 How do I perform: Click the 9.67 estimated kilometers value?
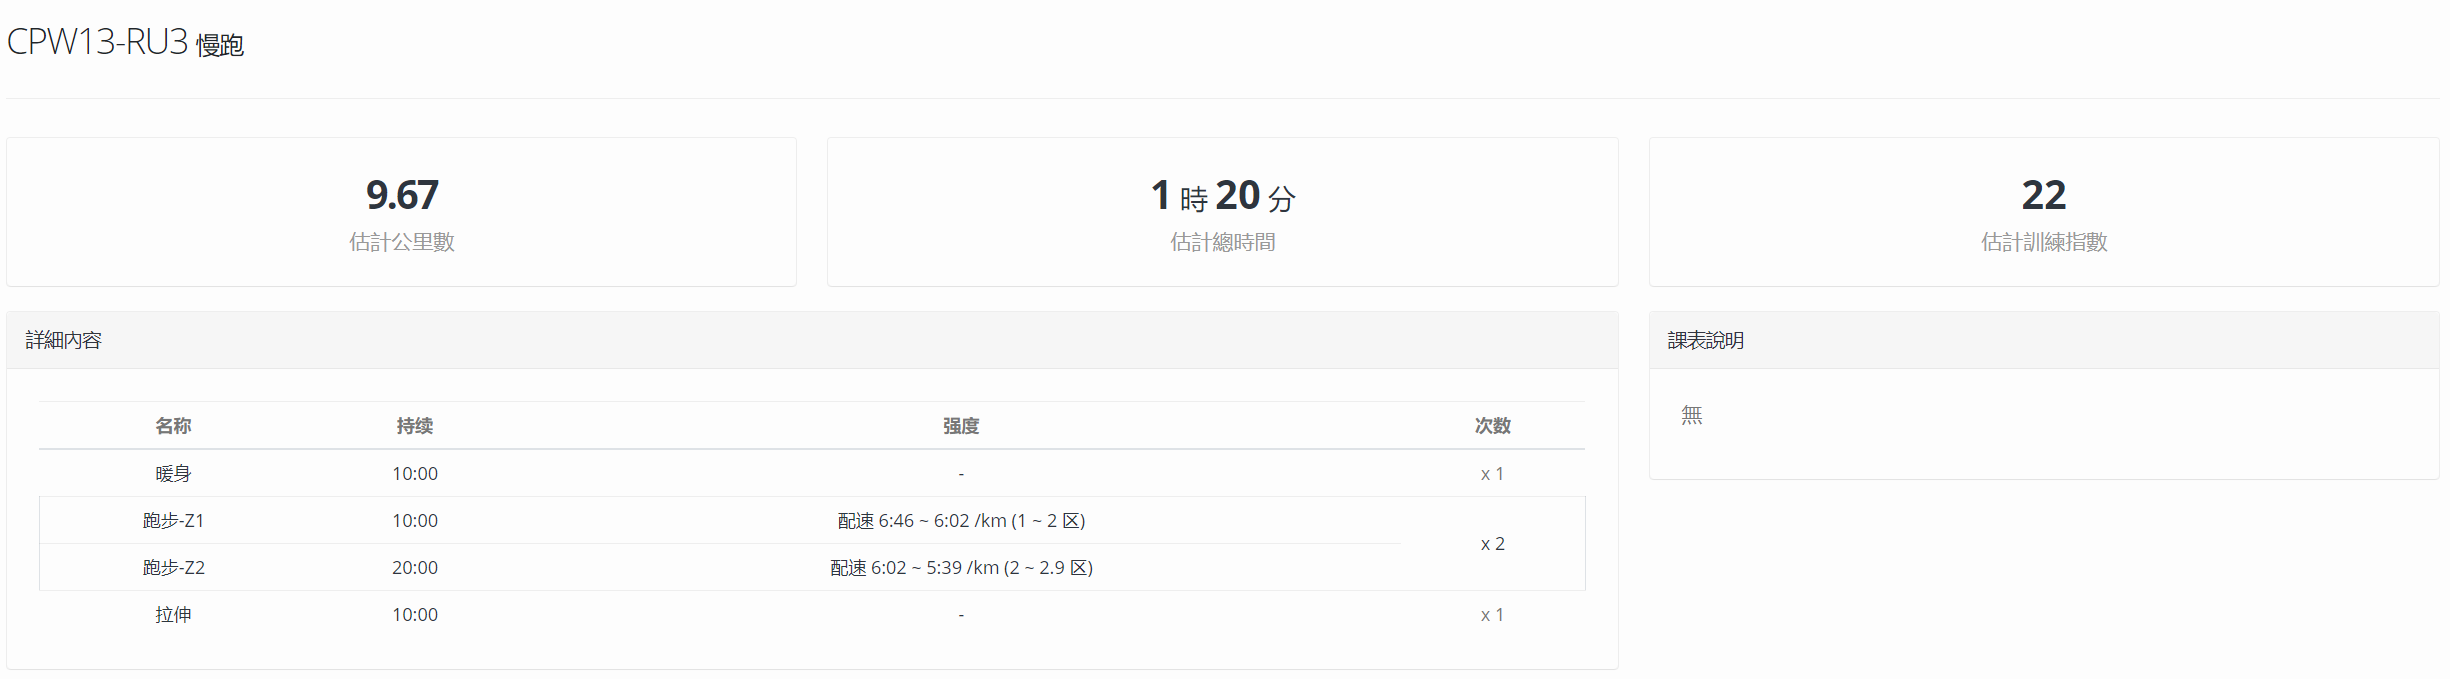tap(402, 195)
